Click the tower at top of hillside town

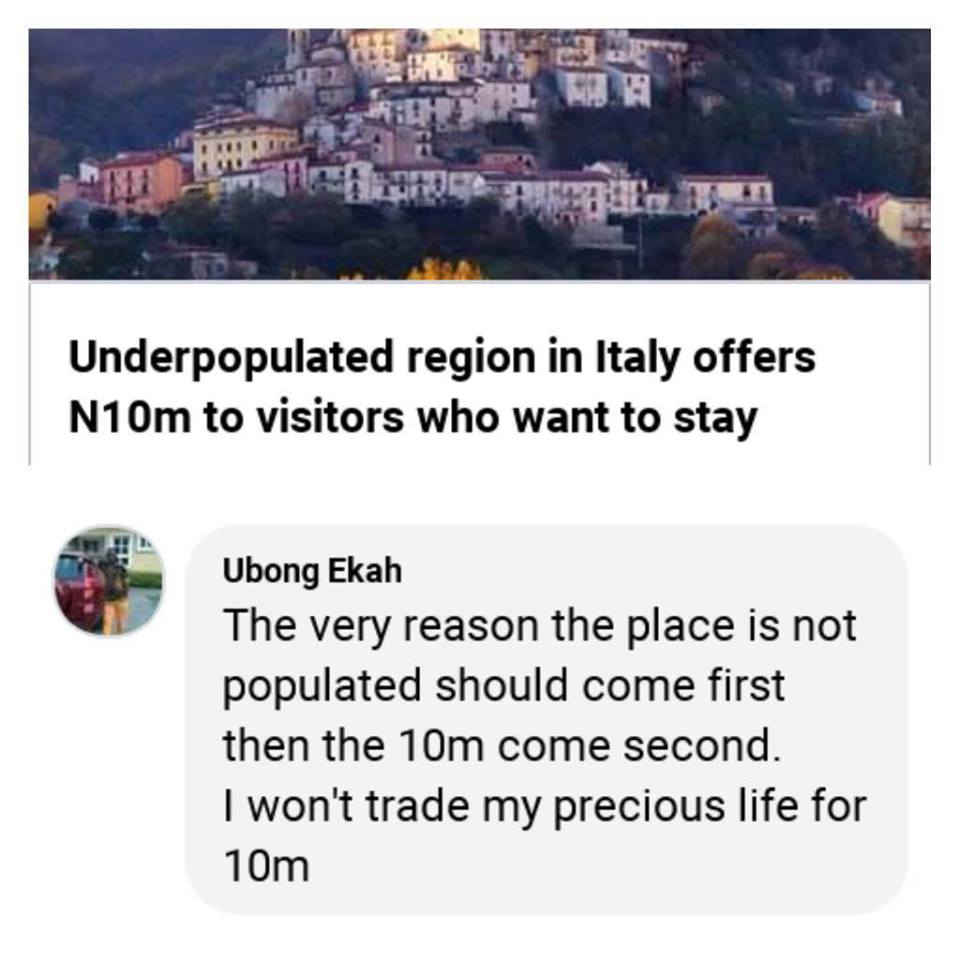pyautogui.click(x=296, y=48)
